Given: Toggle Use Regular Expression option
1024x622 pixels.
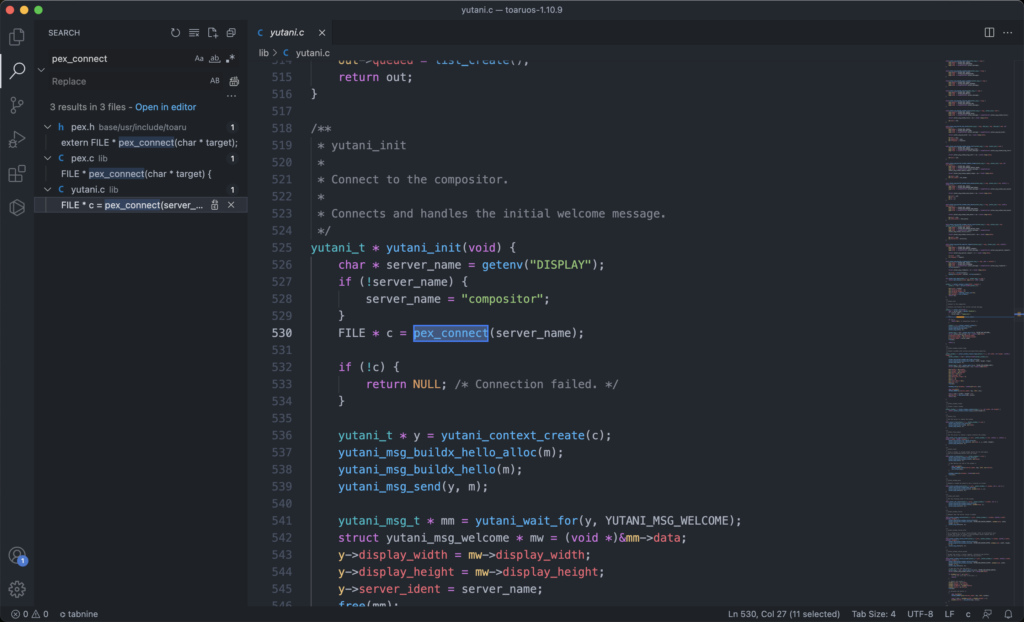Looking at the screenshot, I should pyautogui.click(x=231, y=59).
